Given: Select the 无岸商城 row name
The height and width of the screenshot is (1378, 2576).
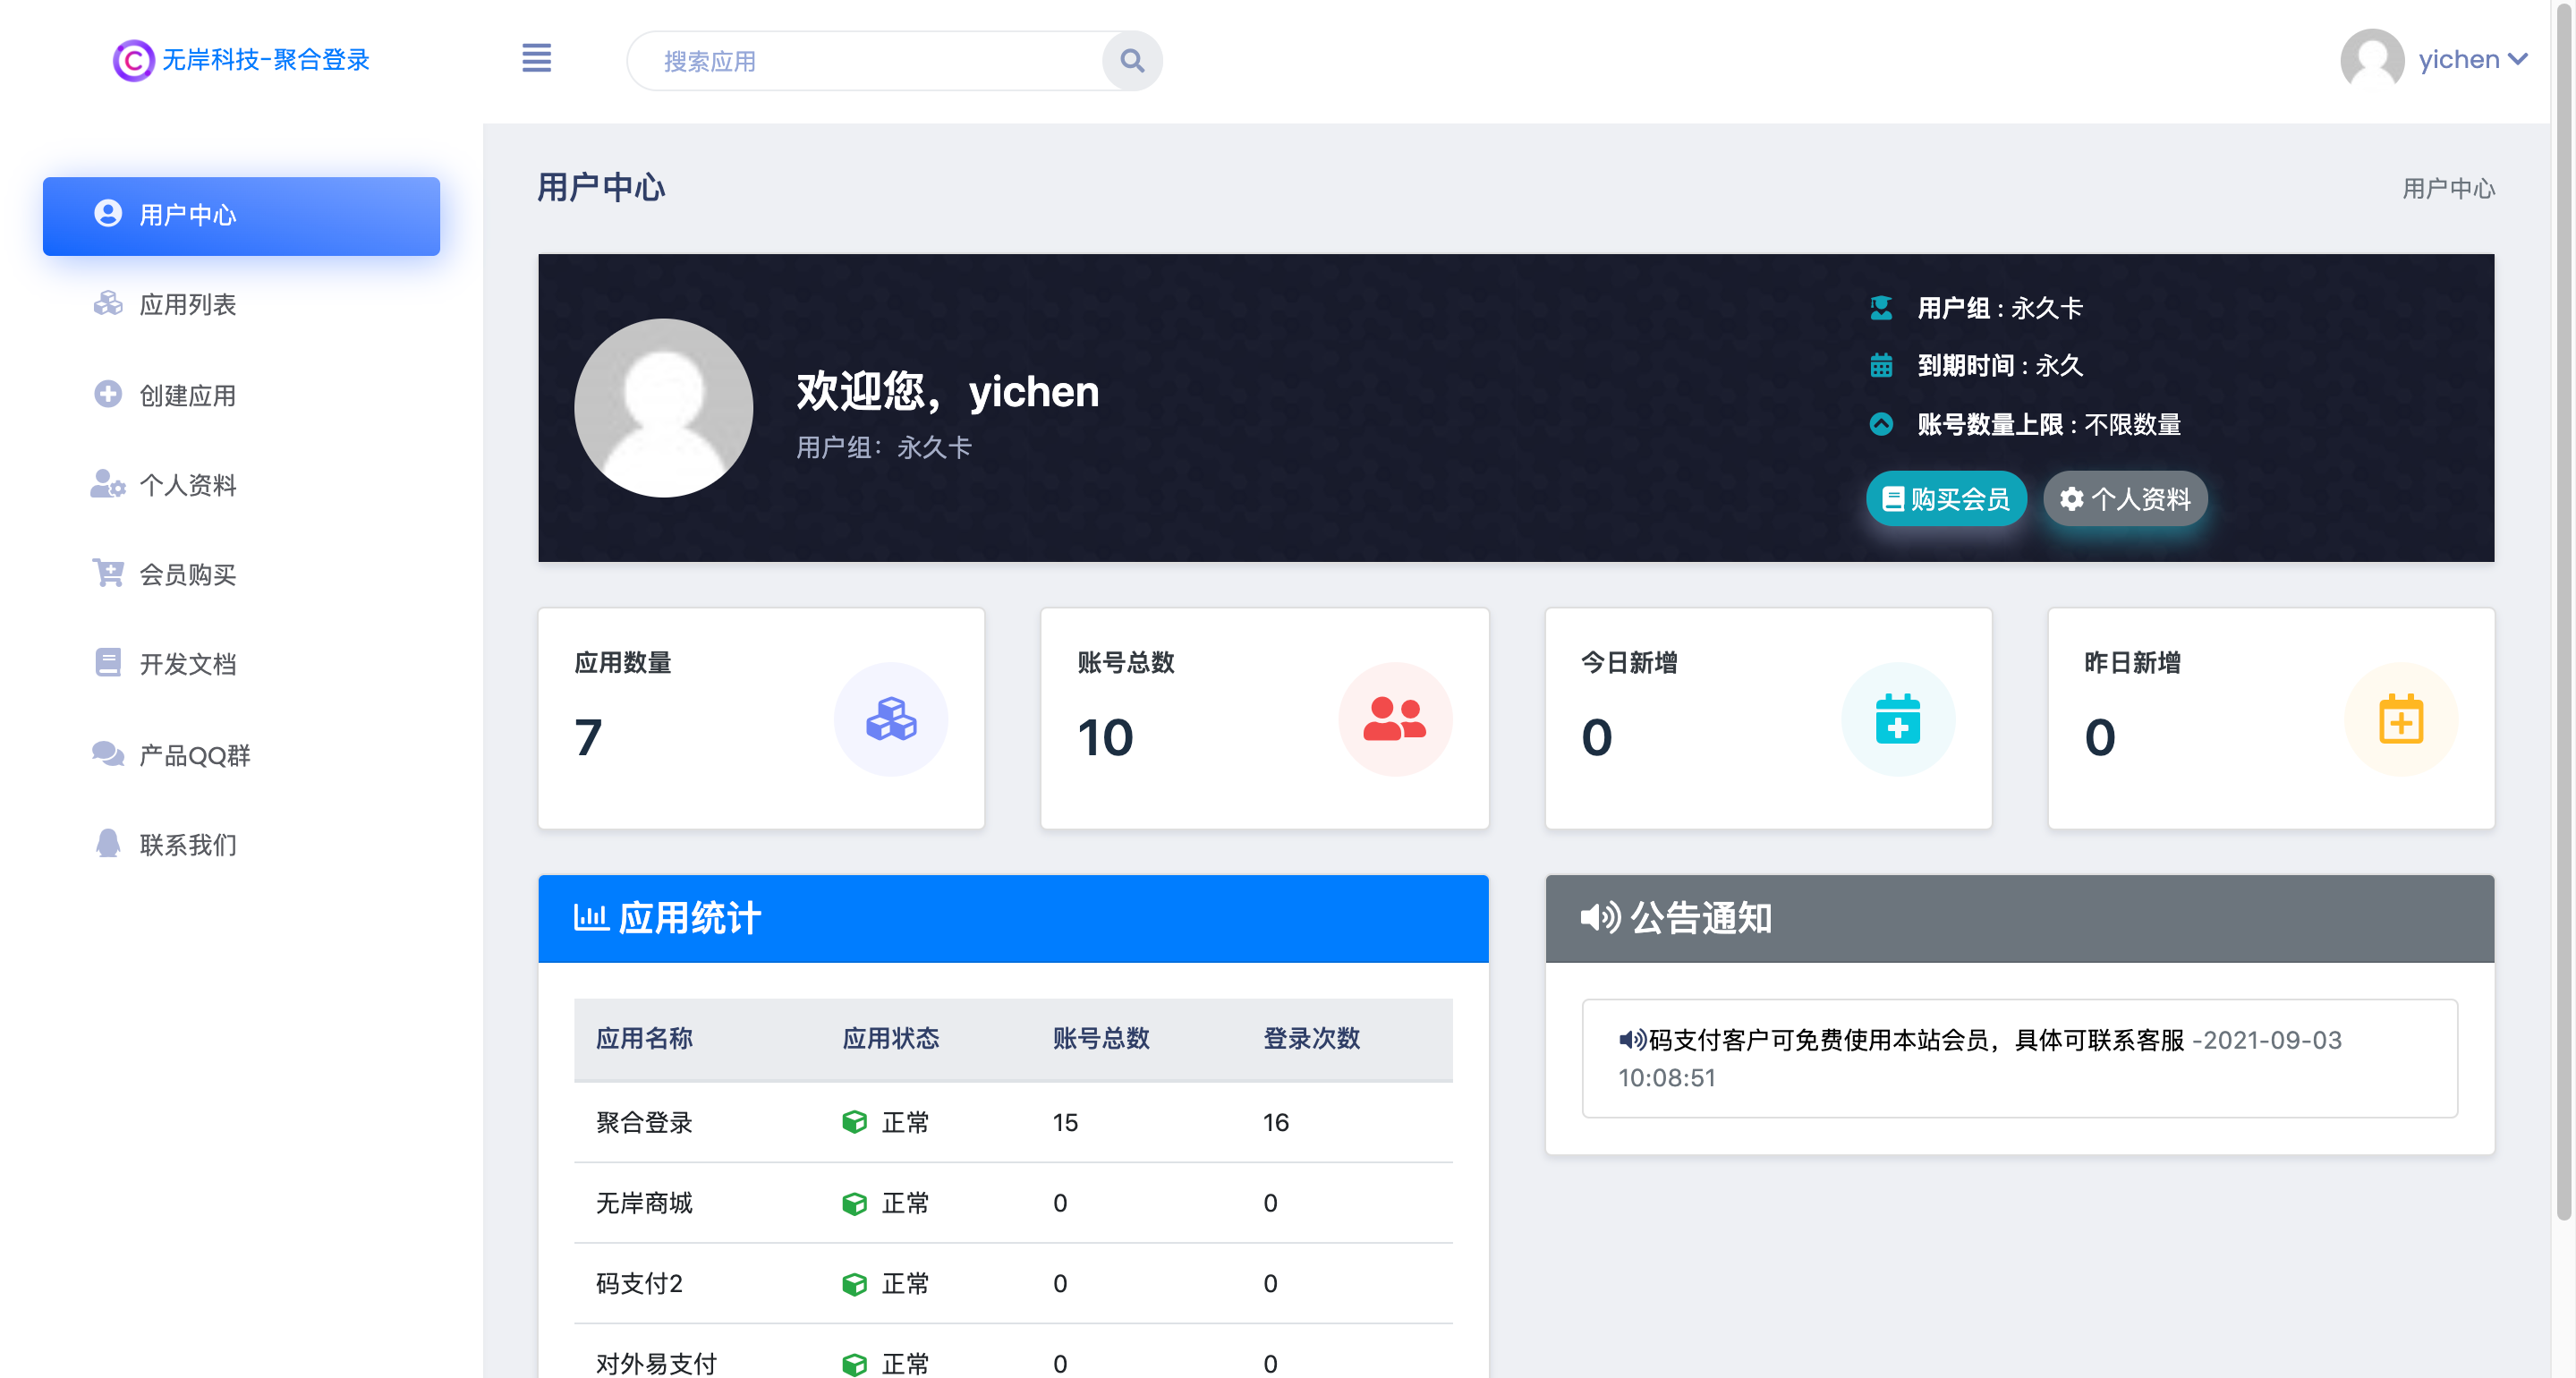Looking at the screenshot, I should tap(644, 1203).
